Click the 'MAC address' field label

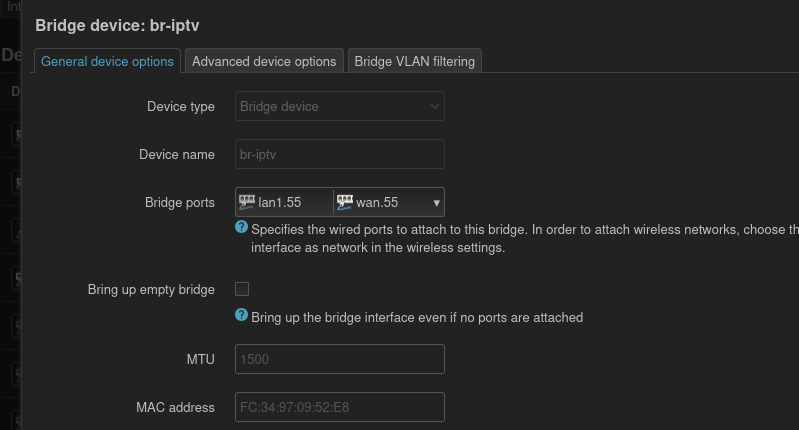tap(175, 407)
